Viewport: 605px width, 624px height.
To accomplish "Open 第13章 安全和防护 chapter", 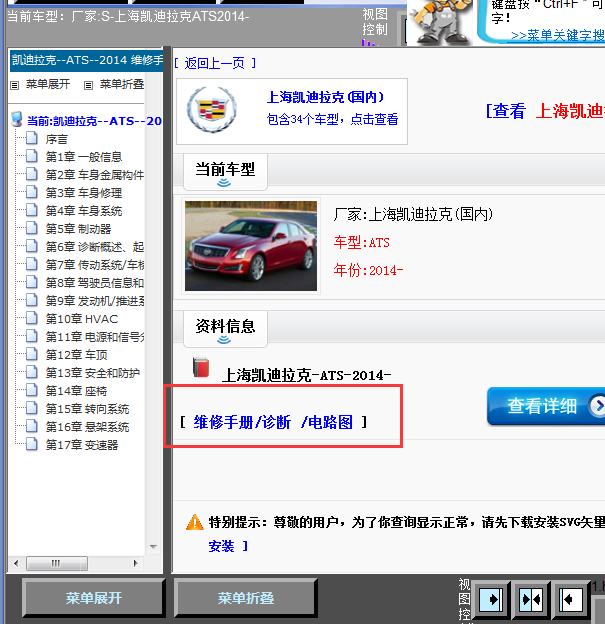I will 93,373.
